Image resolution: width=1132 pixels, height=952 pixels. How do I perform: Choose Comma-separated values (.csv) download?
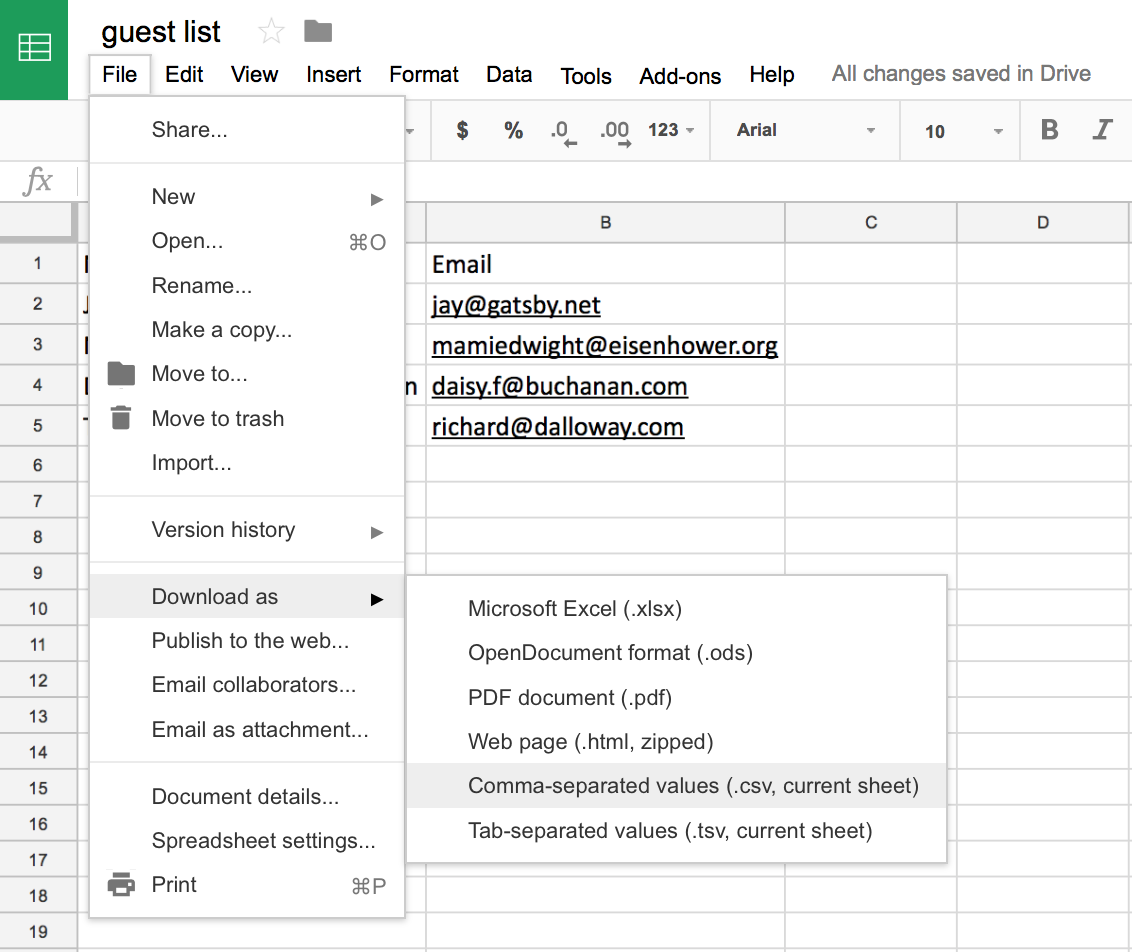pyautogui.click(x=692, y=786)
